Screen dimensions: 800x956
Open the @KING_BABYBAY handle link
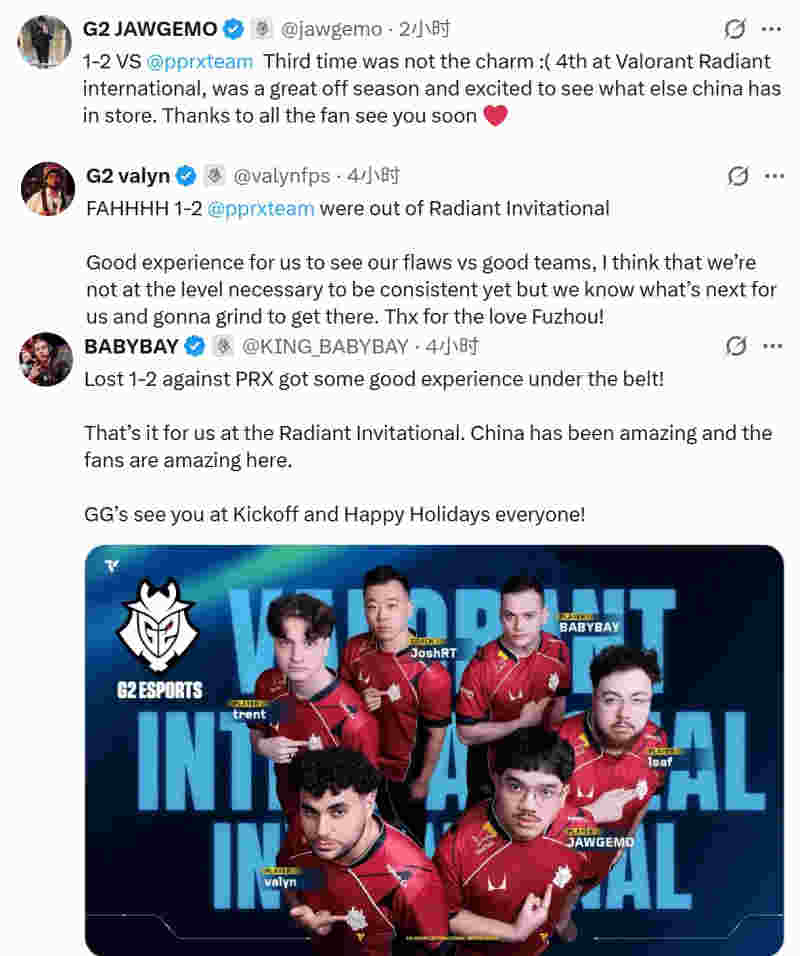click(x=325, y=346)
